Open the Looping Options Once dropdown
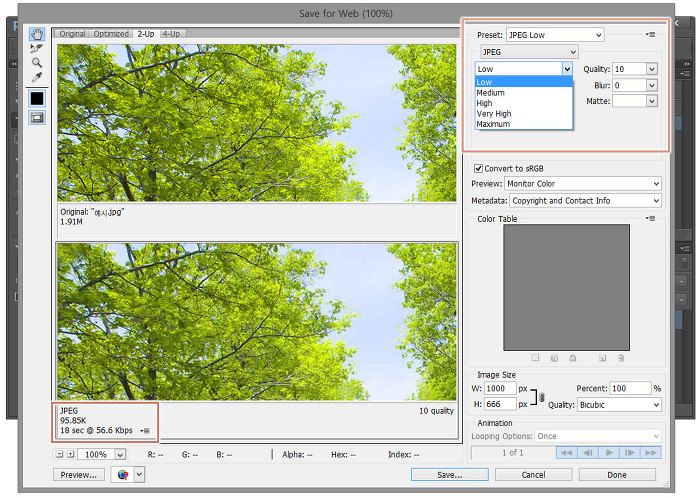The width and height of the screenshot is (700, 498). tap(598, 436)
